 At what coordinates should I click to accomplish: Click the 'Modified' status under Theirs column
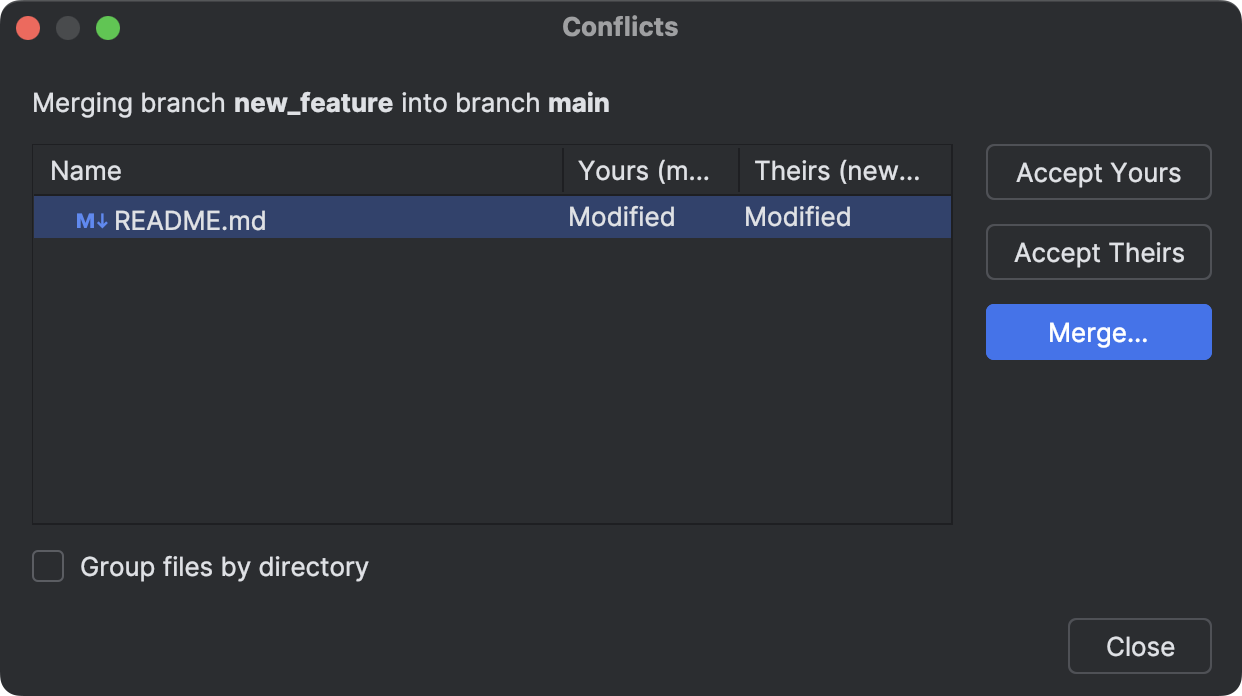click(x=796, y=217)
